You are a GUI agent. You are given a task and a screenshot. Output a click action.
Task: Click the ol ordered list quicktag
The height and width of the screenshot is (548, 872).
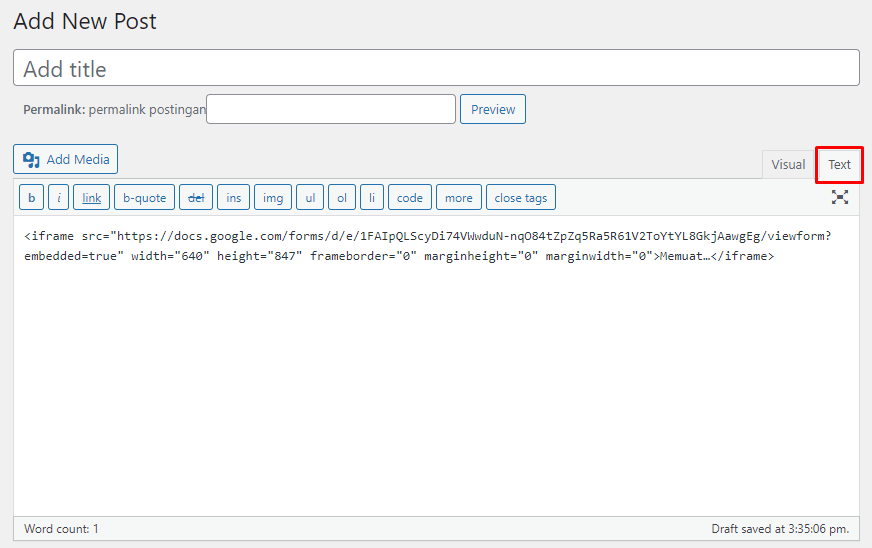click(342, 198)
